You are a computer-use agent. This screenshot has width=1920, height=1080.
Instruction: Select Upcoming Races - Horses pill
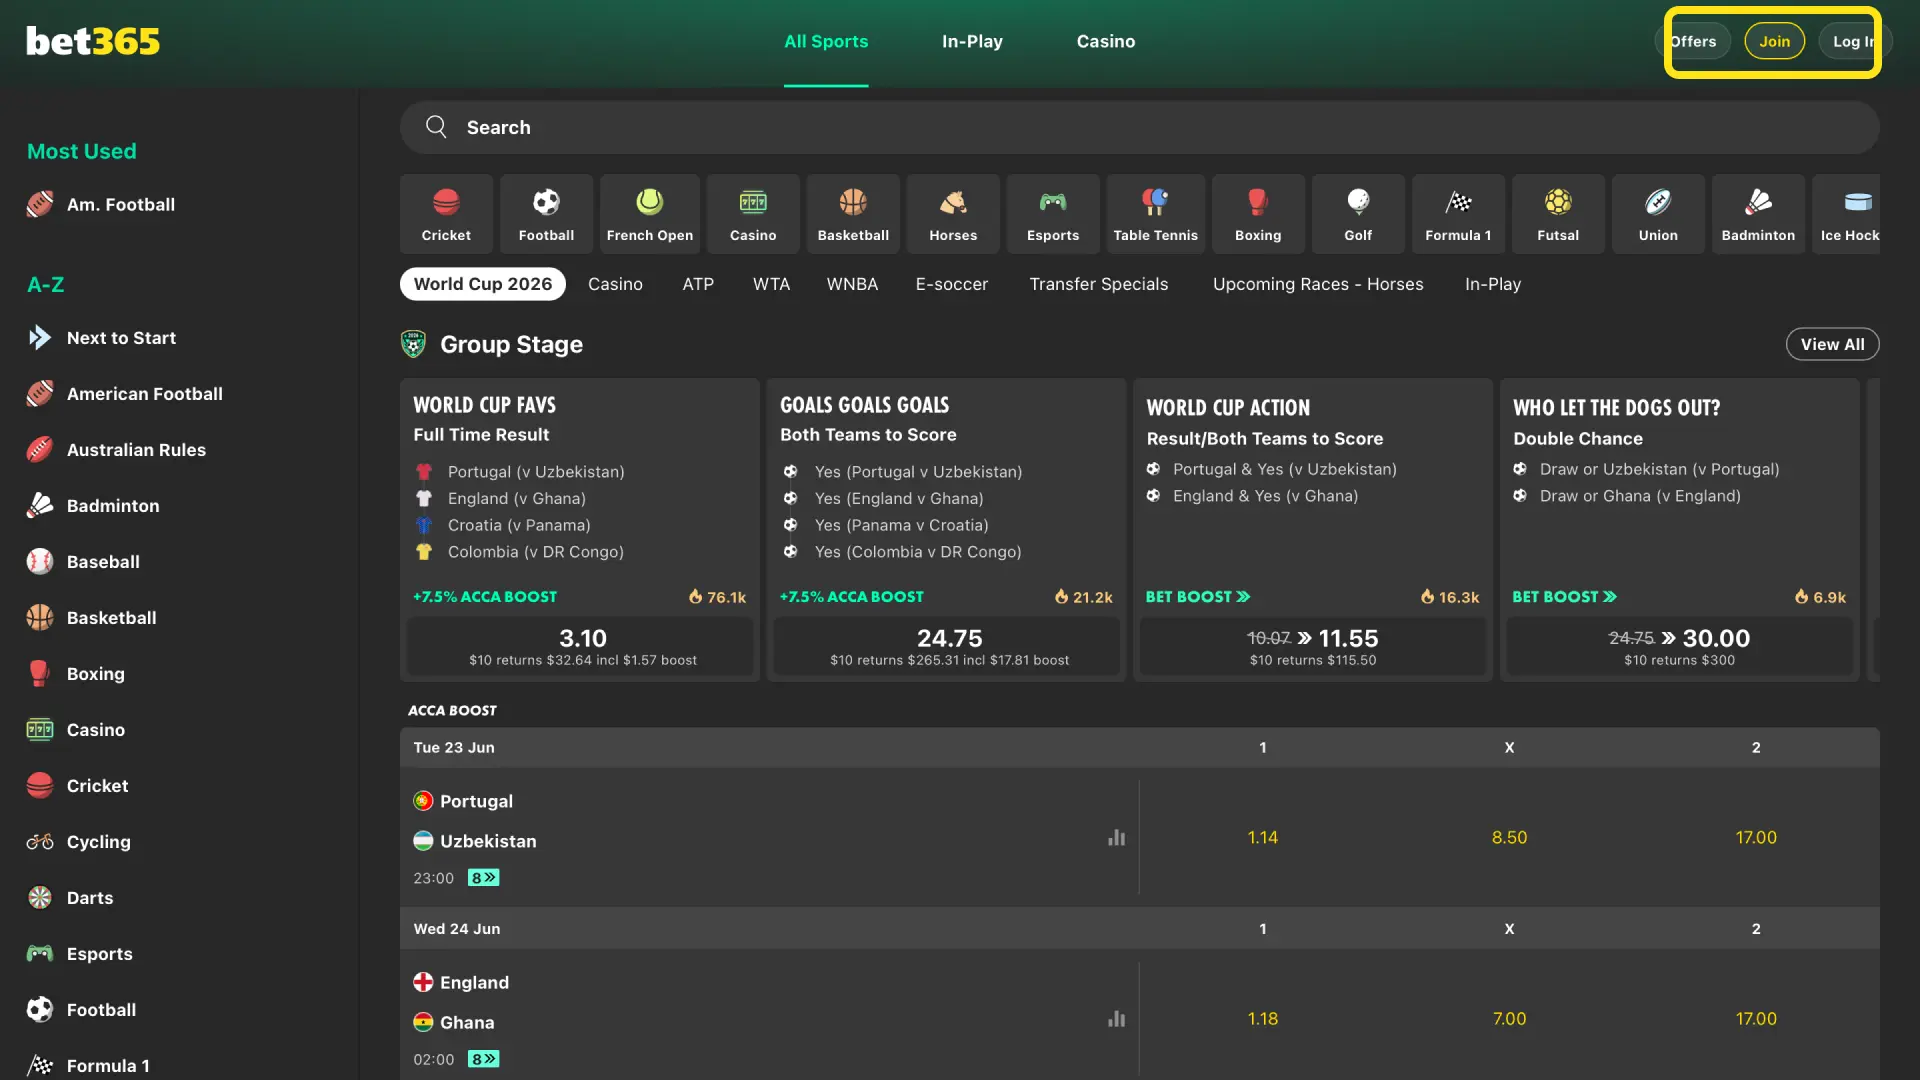coord(1318,284)
